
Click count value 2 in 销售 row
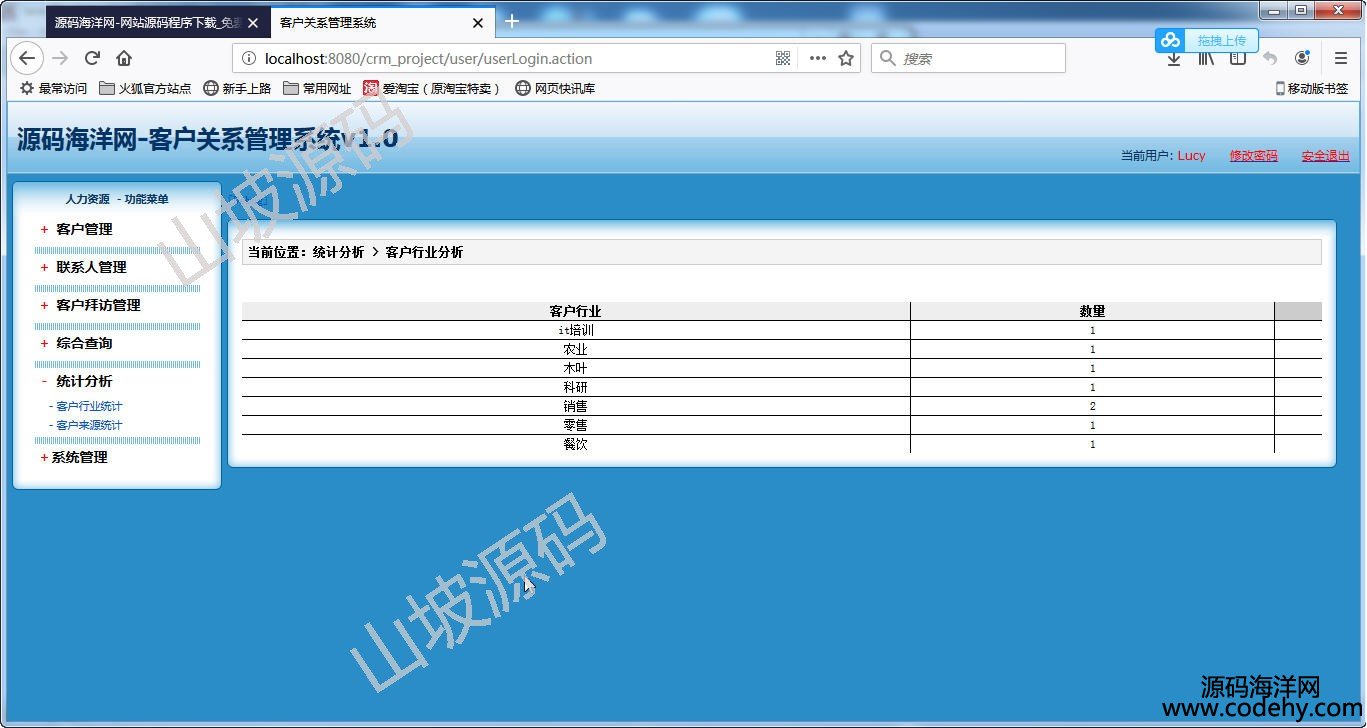coord(1092,406)
